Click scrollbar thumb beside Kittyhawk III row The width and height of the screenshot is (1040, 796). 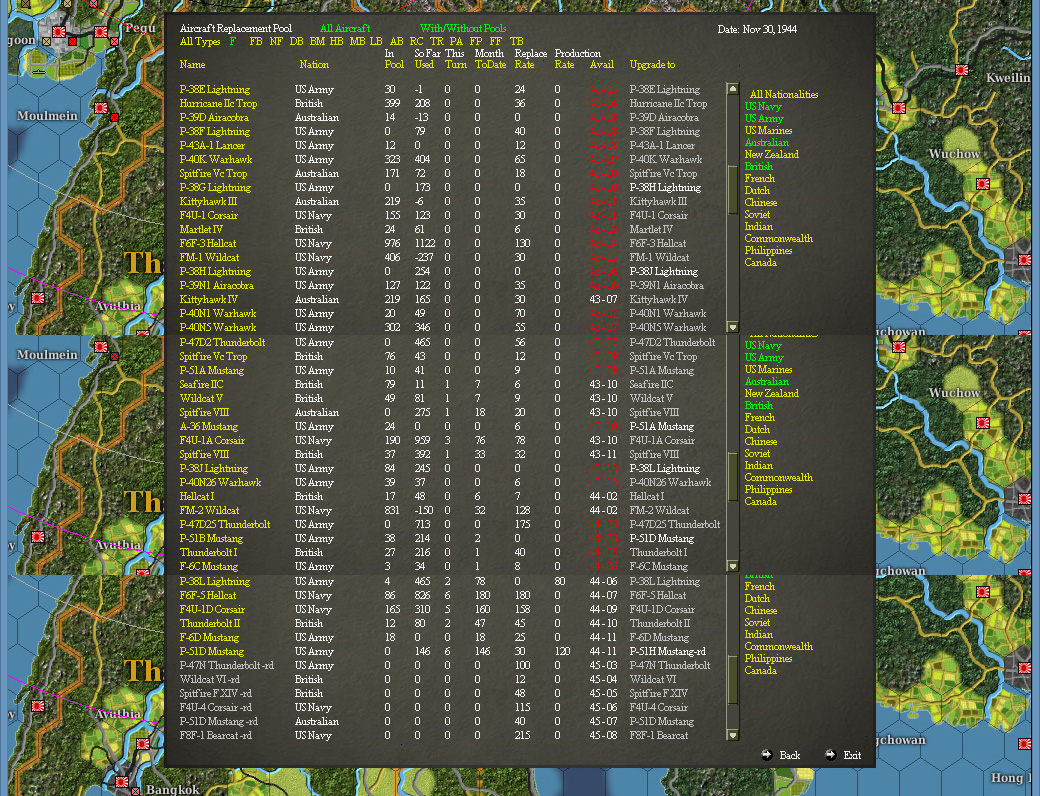click(x=733, y=189)
